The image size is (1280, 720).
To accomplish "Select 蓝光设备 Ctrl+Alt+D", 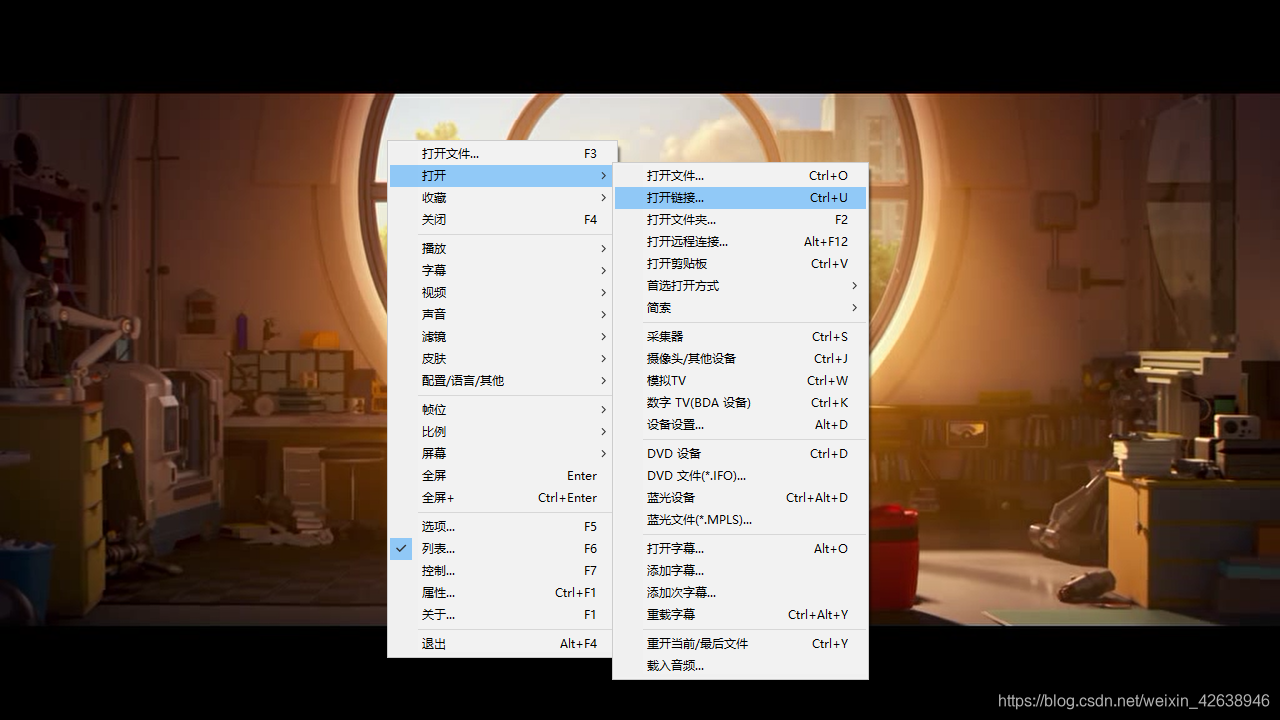I will 740,498.
